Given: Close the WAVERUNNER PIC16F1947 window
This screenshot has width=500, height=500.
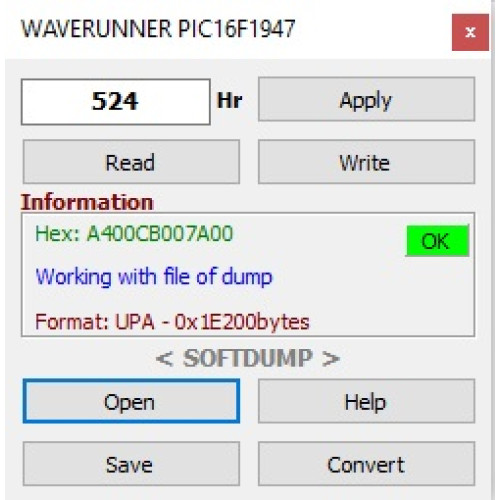Looking at the screenshot, I should click(470, 32).
